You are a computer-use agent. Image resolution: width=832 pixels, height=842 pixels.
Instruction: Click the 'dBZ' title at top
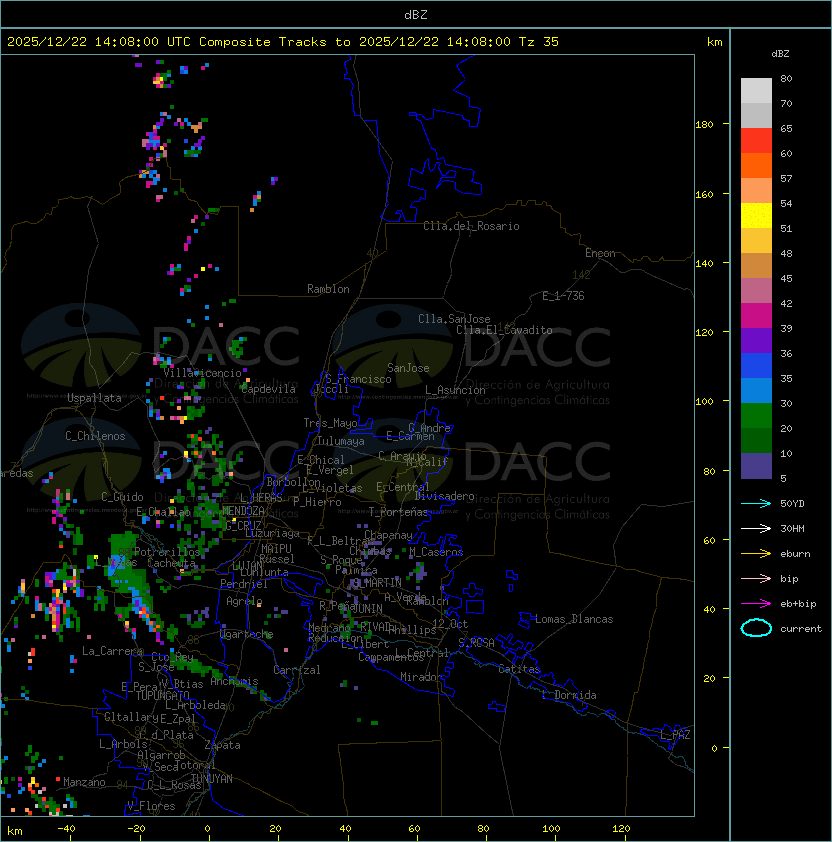416,15
